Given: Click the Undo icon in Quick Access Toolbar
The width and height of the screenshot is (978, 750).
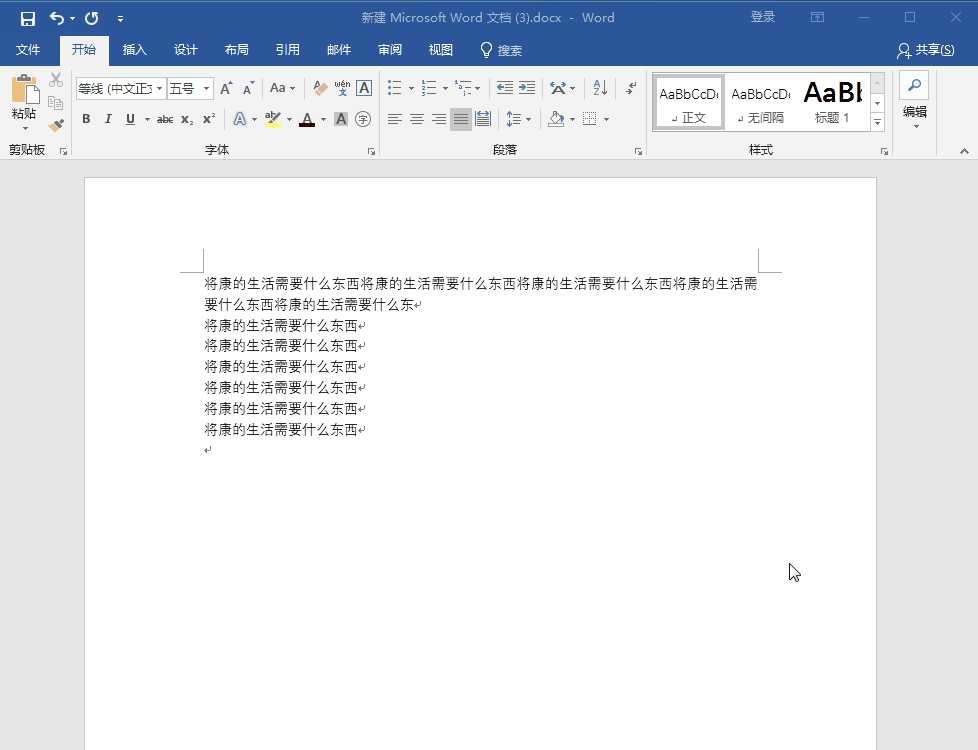Looking at the screenshot, I should pyautogui.click(x=58, y=17).
